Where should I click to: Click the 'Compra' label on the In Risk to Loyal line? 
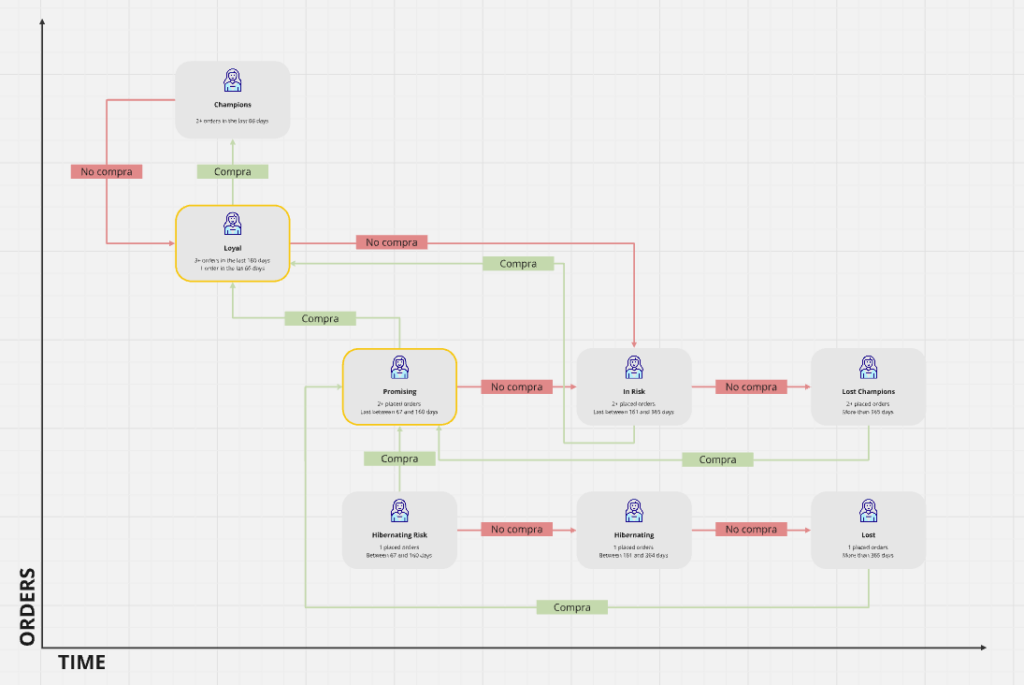(x=519, y=264)
